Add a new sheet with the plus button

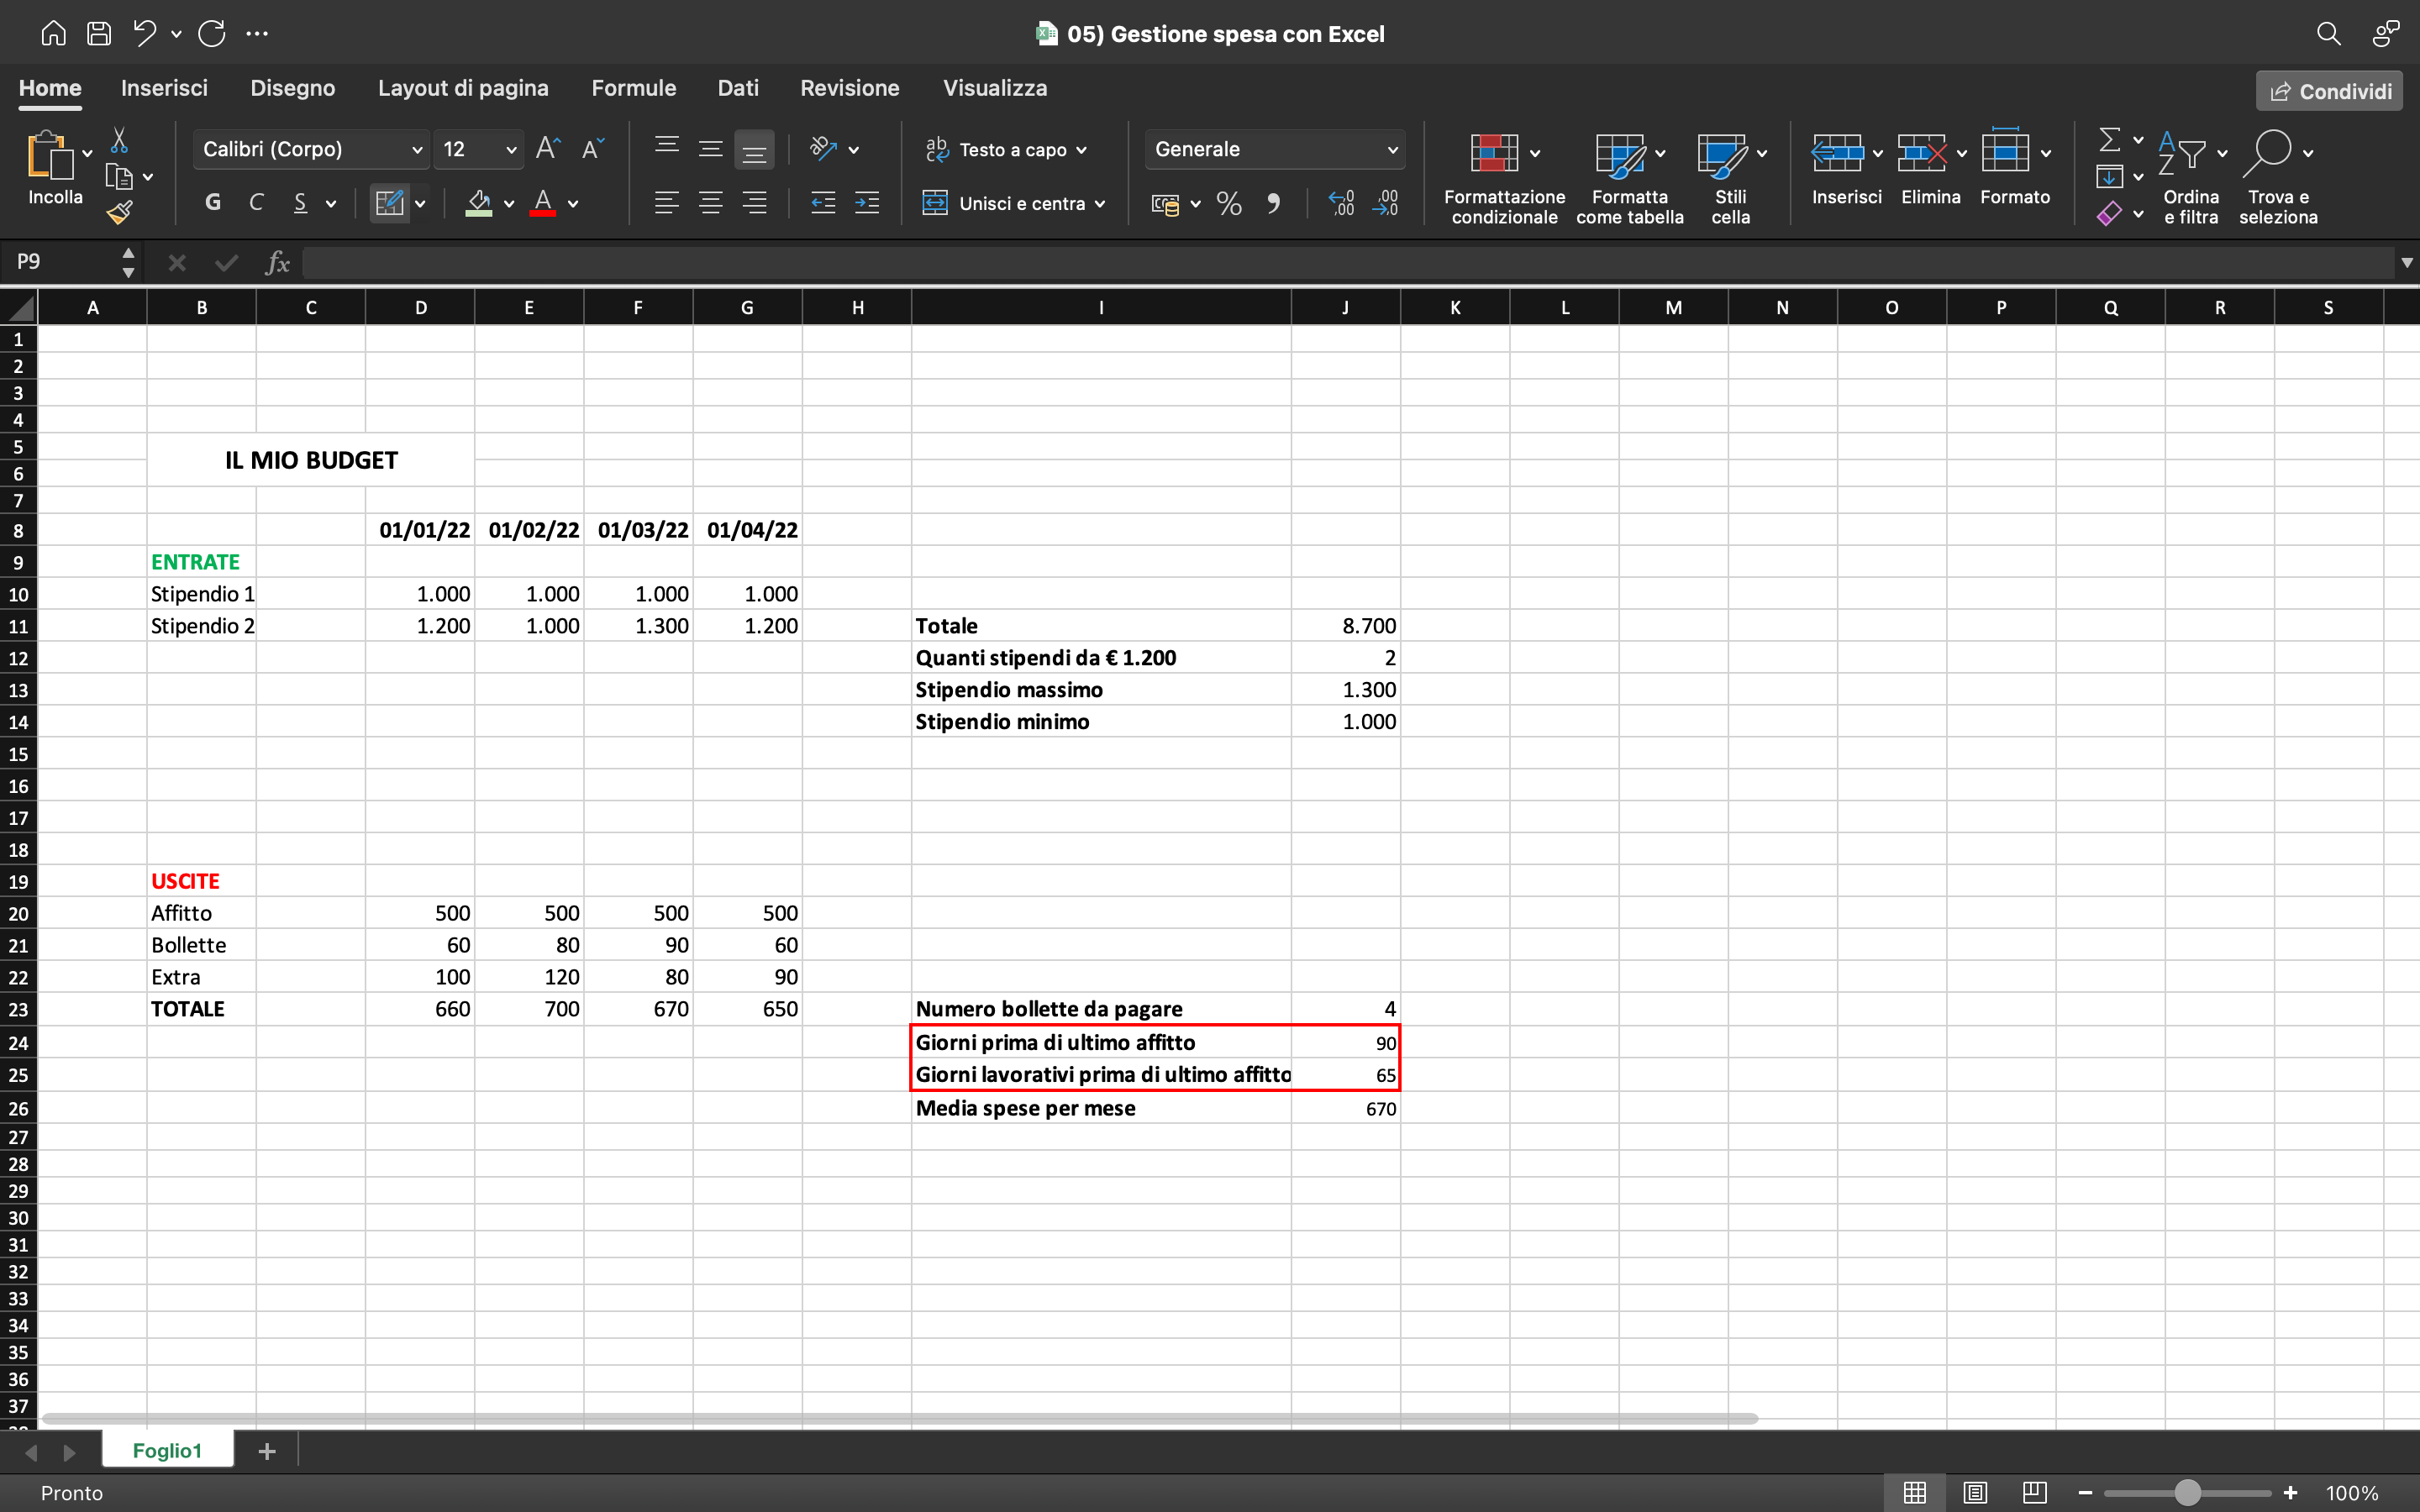point(266,1450)
